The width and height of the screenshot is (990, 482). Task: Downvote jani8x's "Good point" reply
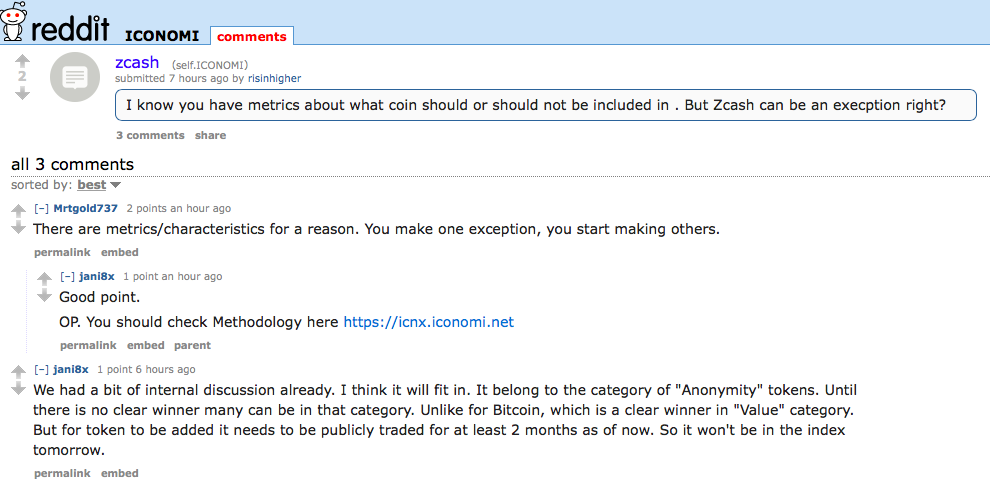click(x=44, y=296)
